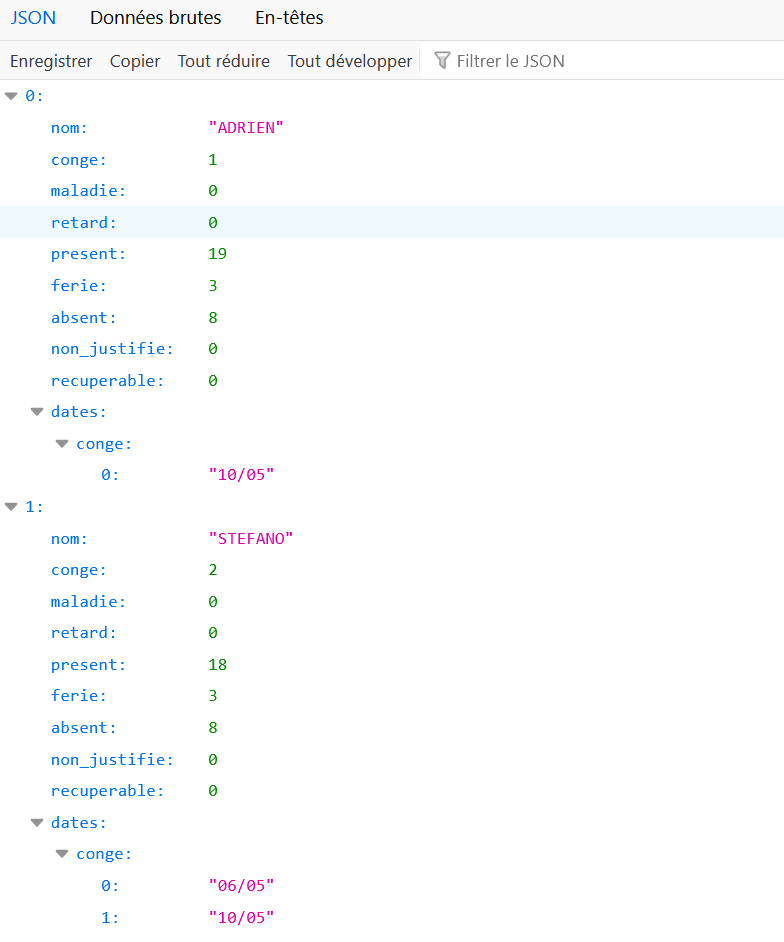This screenshot has height=942, width=784.
Task: Collapse the root item 1 twisty
Action: tap(12, 507)
